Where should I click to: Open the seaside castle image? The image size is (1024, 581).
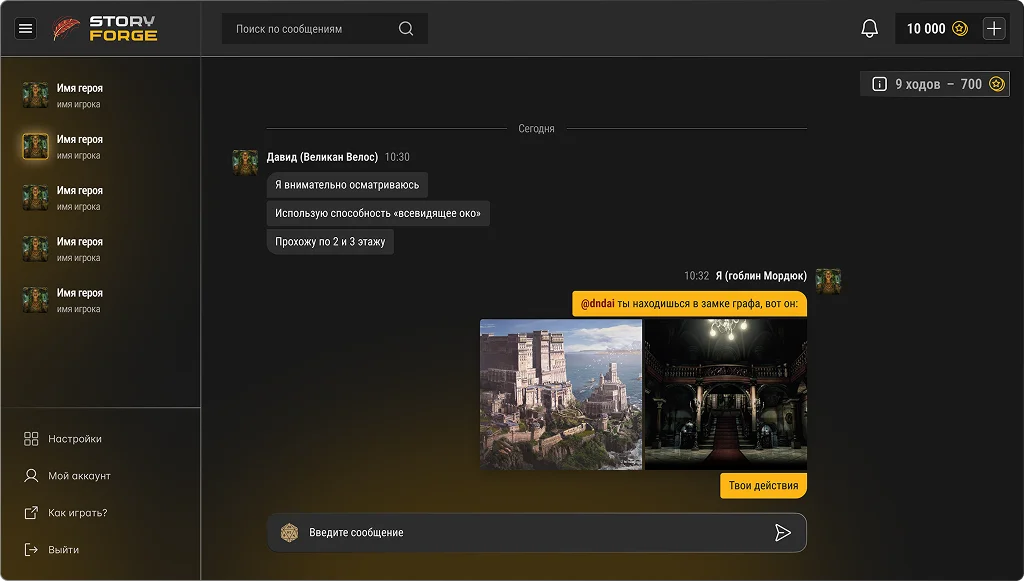coord(561,394)
